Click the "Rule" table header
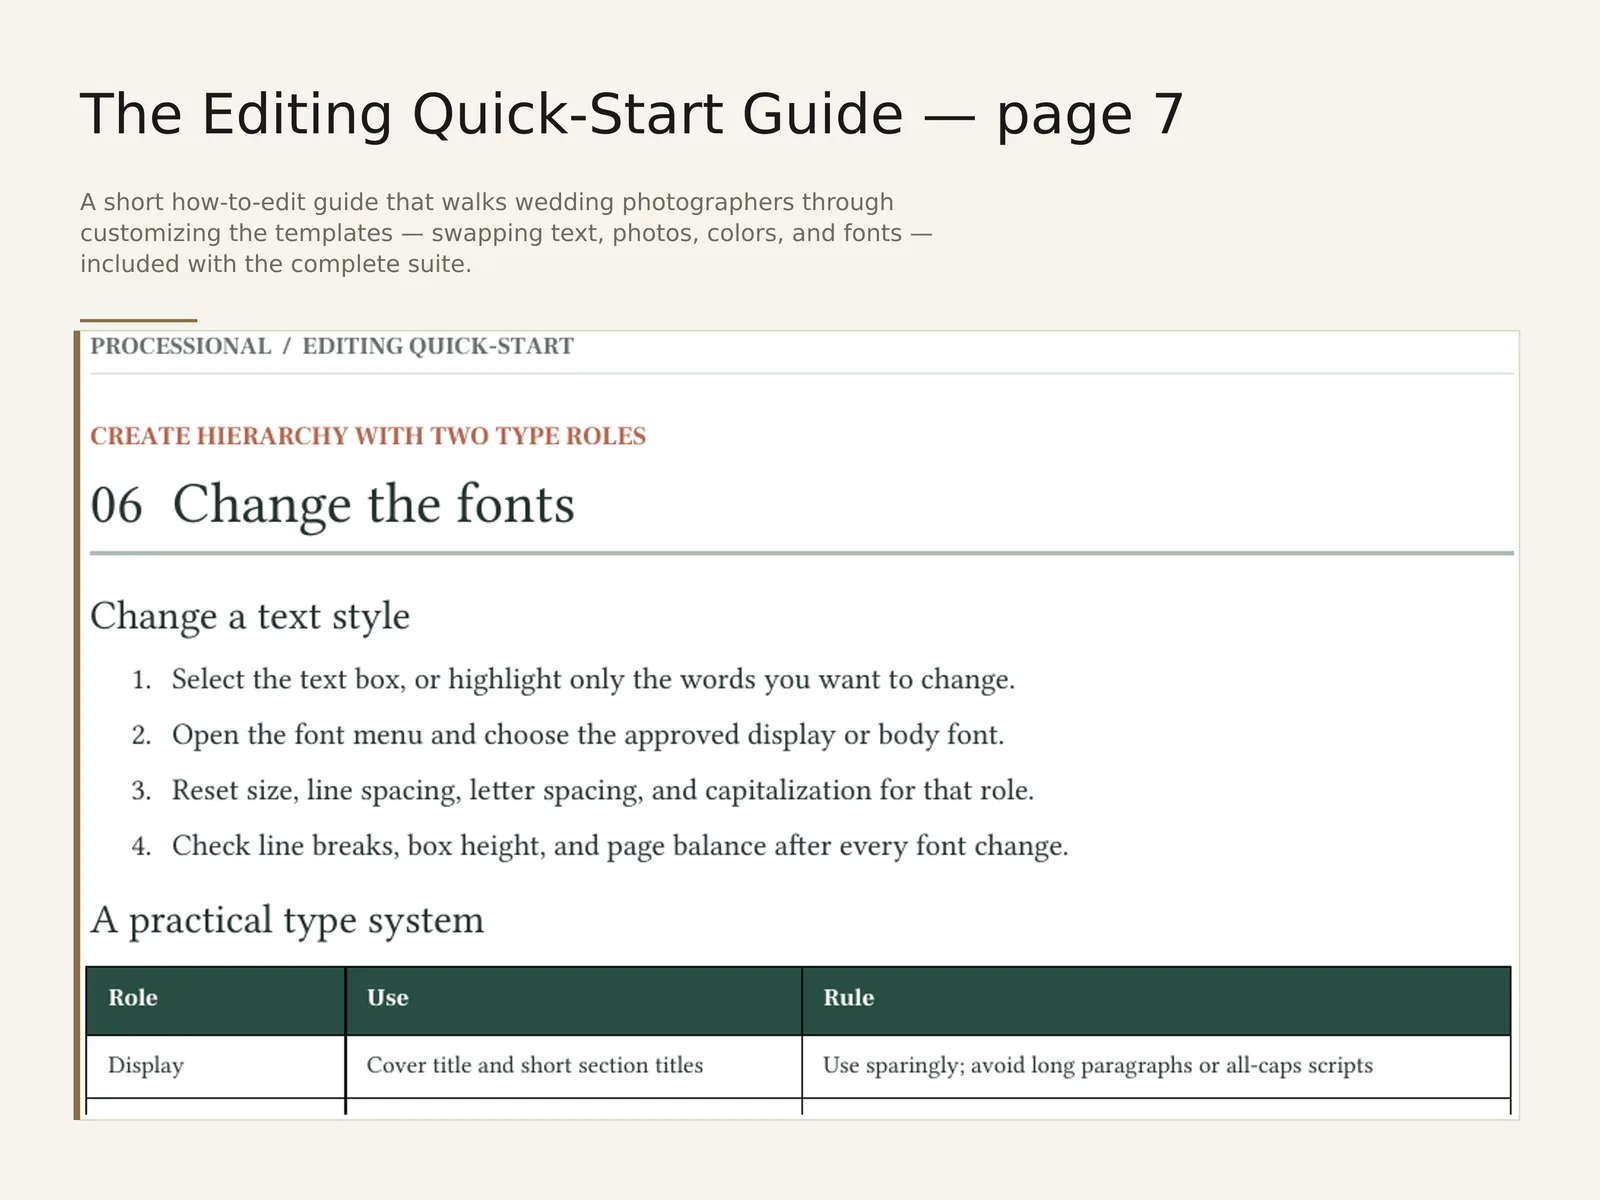Viewport: 1600px width, 1200px height. [1156, 1001]
